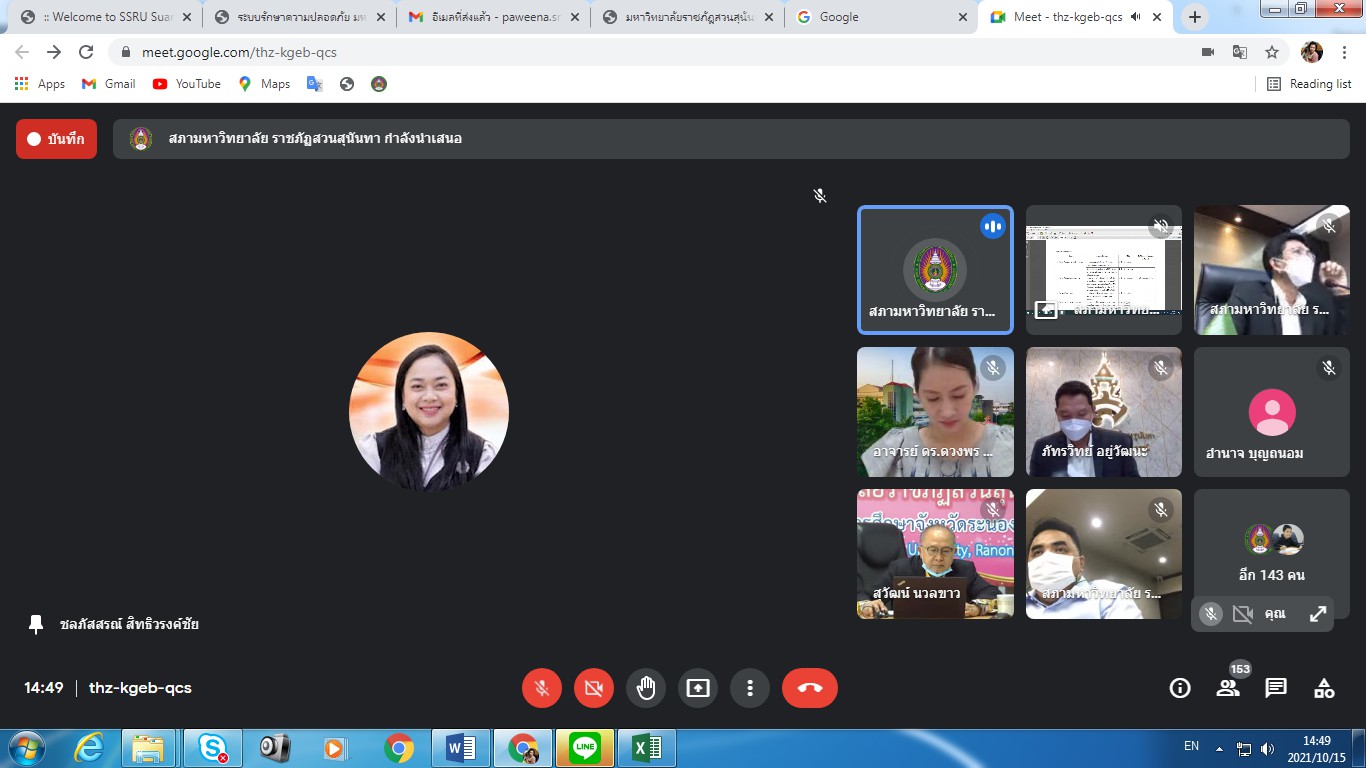Select the shared screen presentation thumbnail
The height and width of the screenshot is (768, 1366).
(x=1104, y=269)
